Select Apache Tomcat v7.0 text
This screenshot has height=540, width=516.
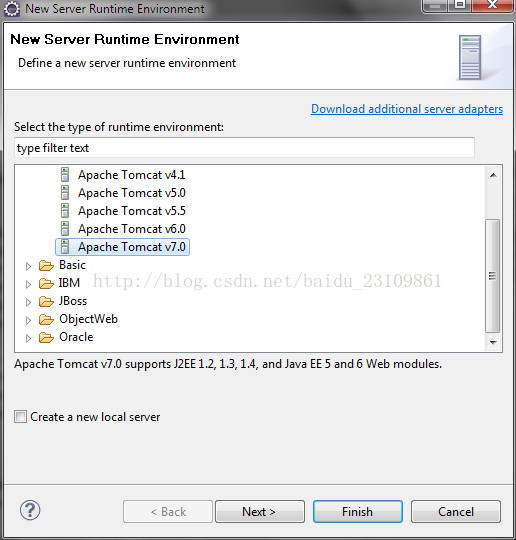coord(132,247)
